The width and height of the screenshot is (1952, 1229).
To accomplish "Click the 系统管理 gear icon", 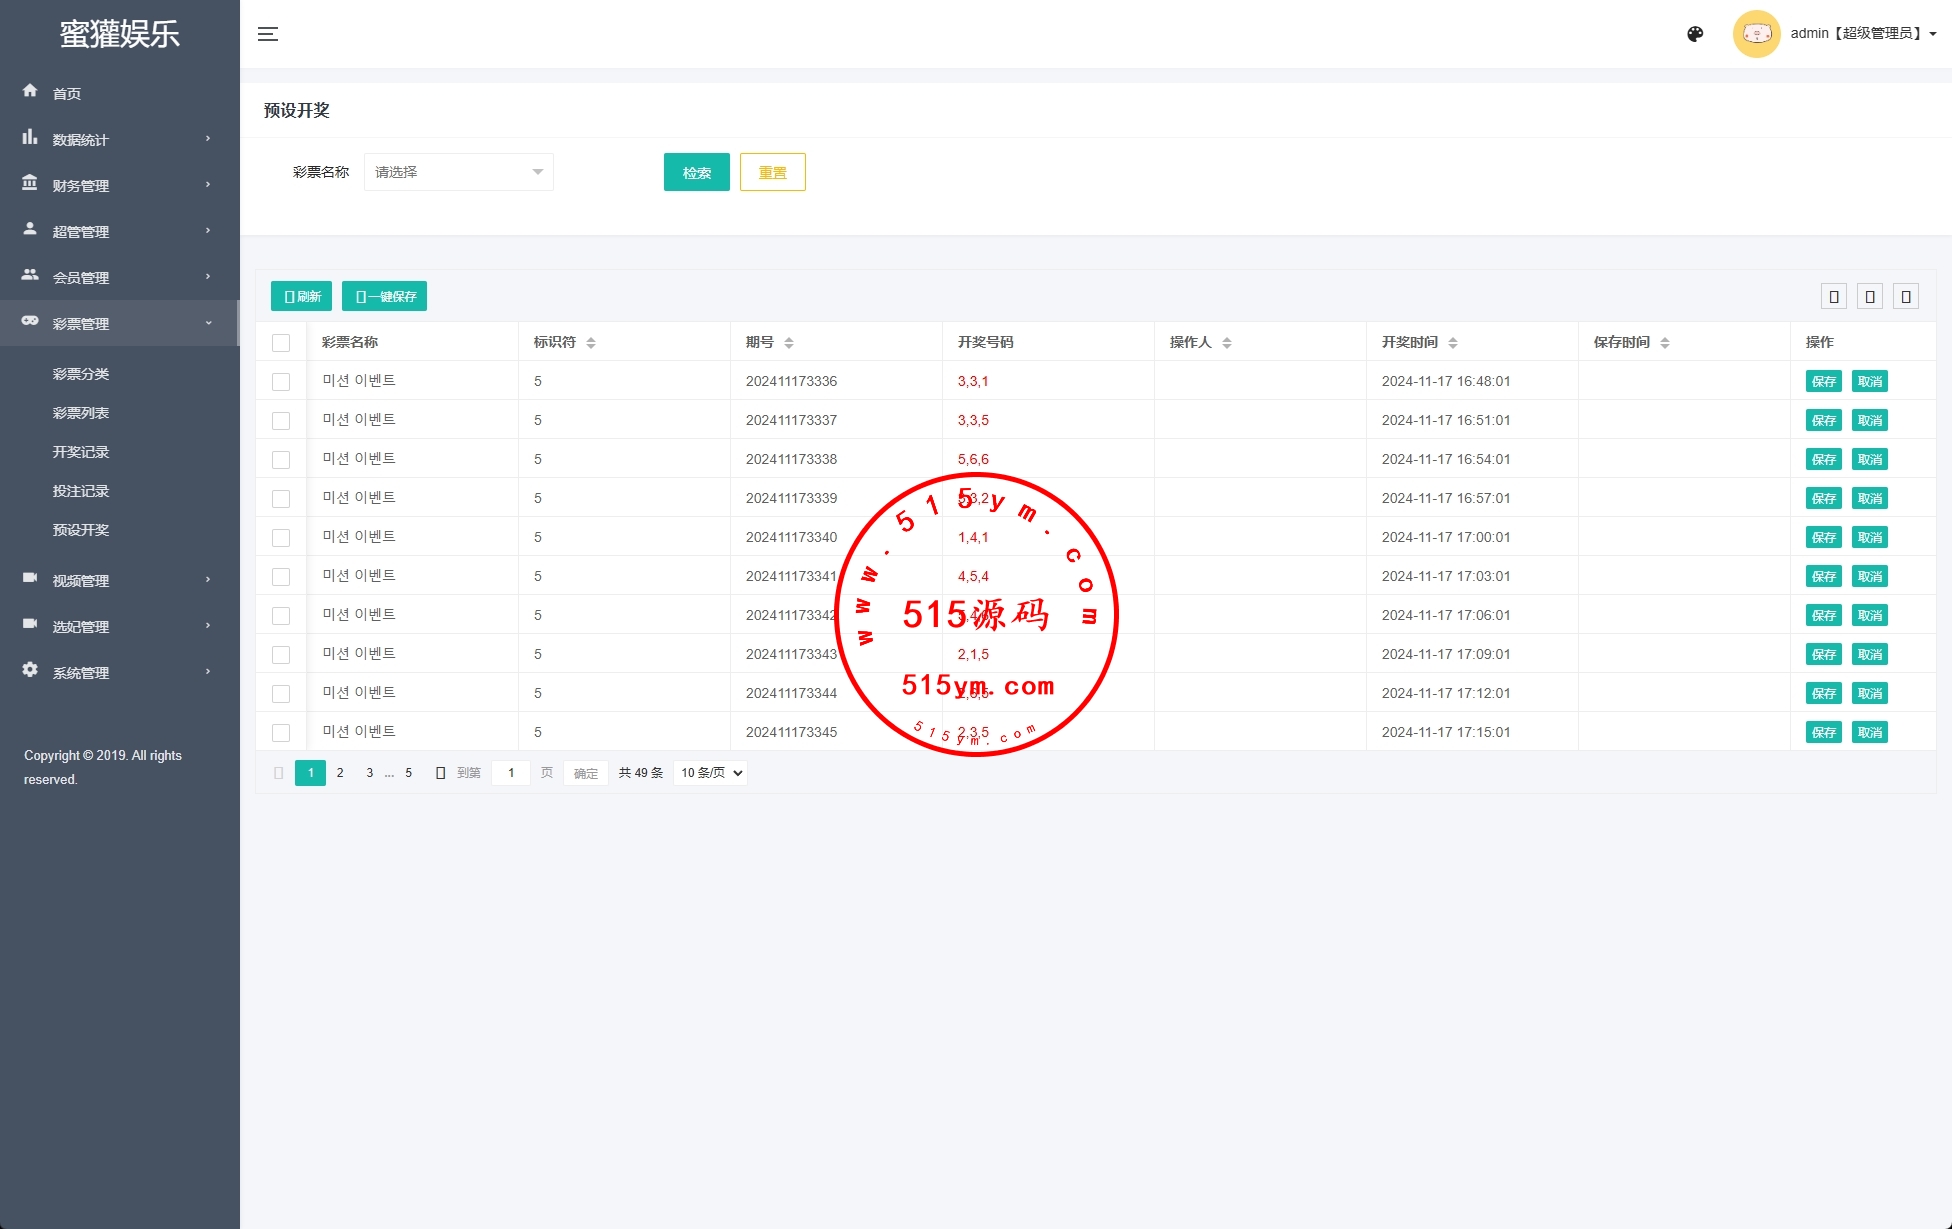I will coord(30,670).
